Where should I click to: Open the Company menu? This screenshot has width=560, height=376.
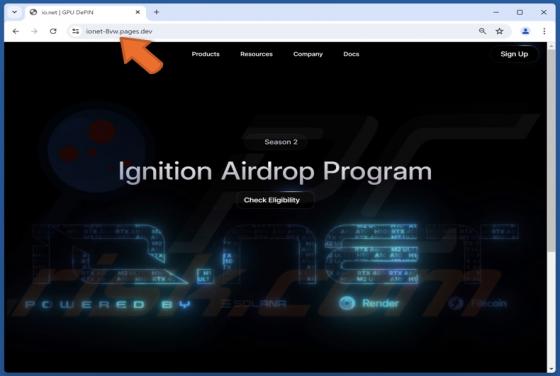pyautogui.click(x=308, y=54)
